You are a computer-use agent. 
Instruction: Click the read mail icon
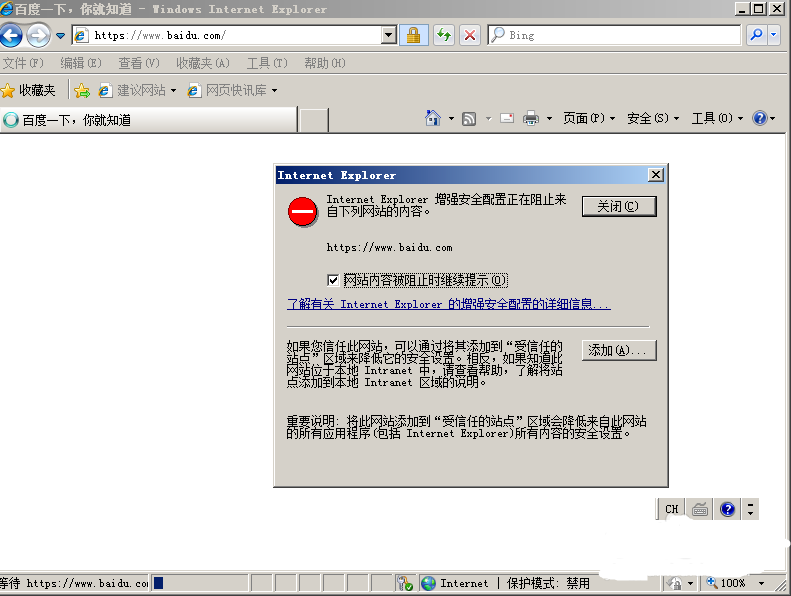click(507, 119)
